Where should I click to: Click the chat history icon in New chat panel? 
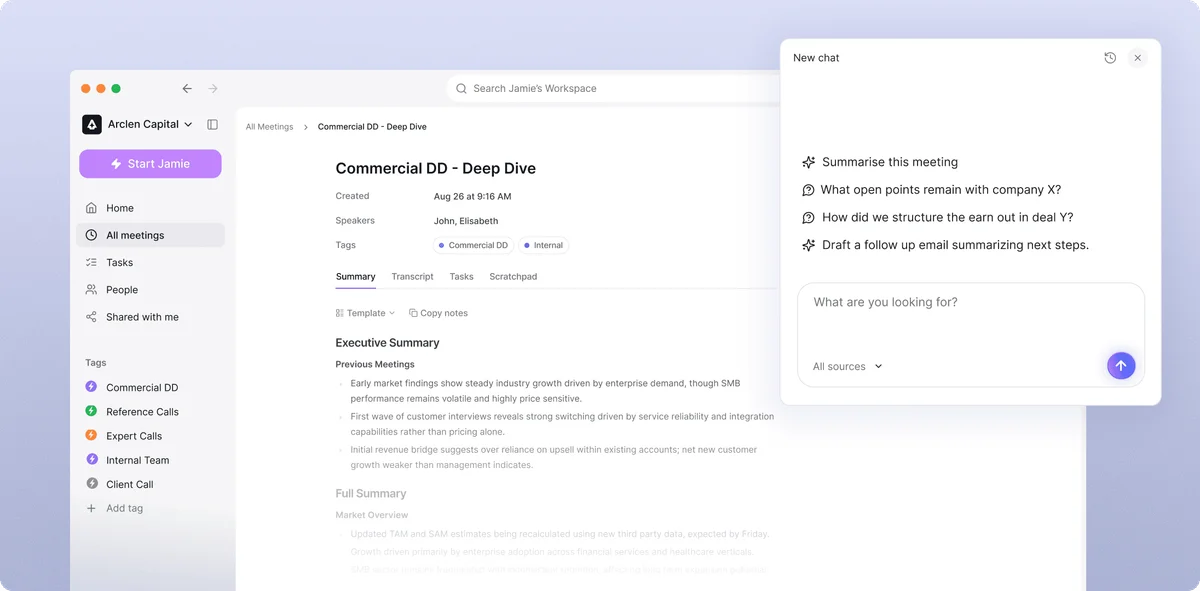[x=1109, y=57]
